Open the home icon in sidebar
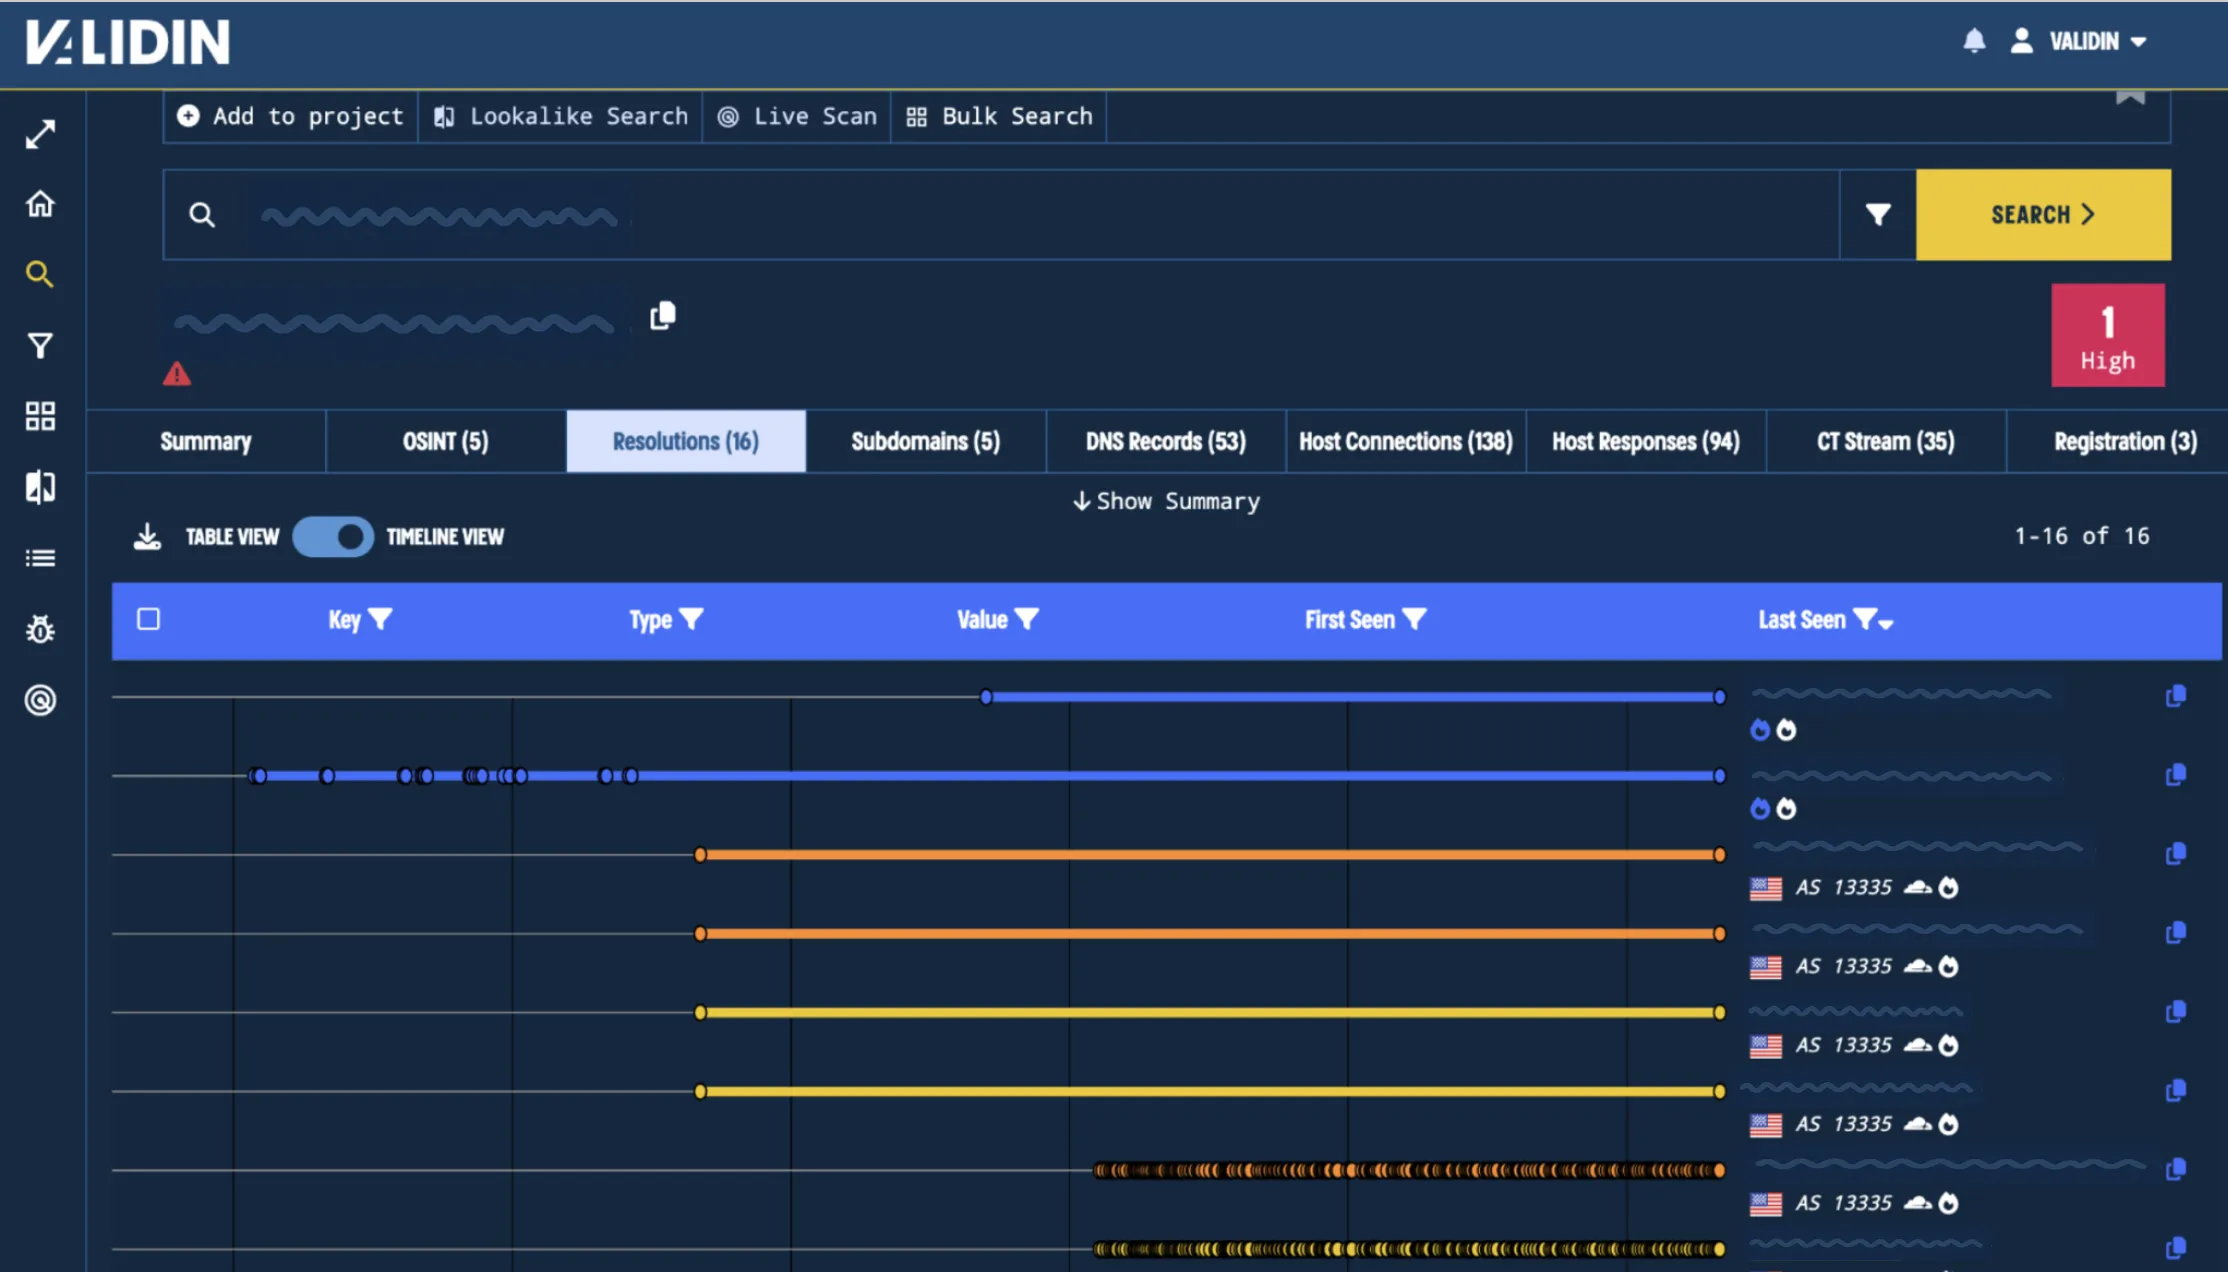 coord(40,204)
